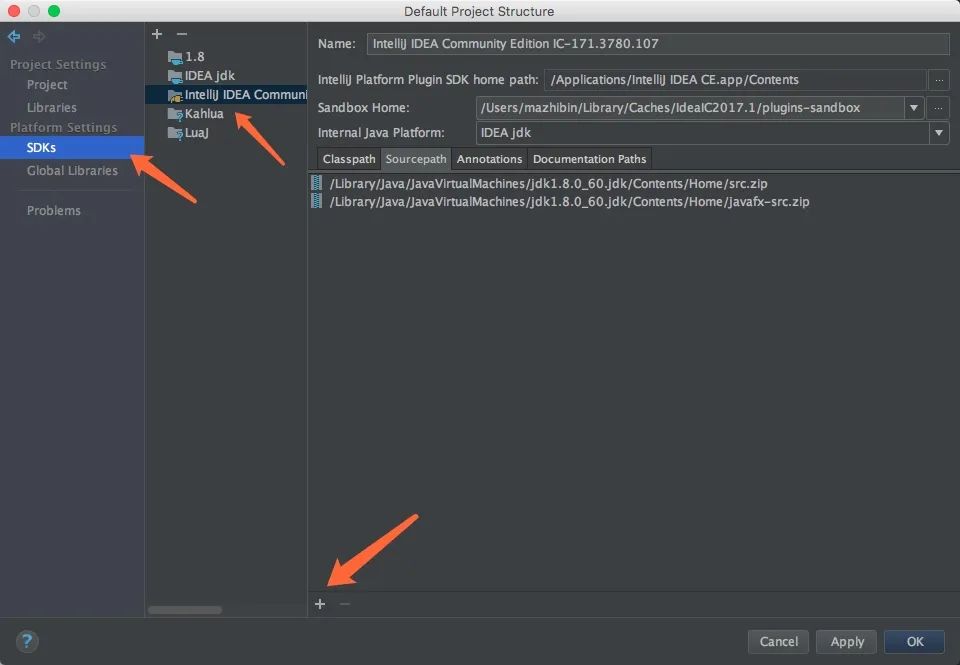The height and width of the screenshot is (665, 960).
Task: Click the back navigation arrow
Action: point(14,37)
